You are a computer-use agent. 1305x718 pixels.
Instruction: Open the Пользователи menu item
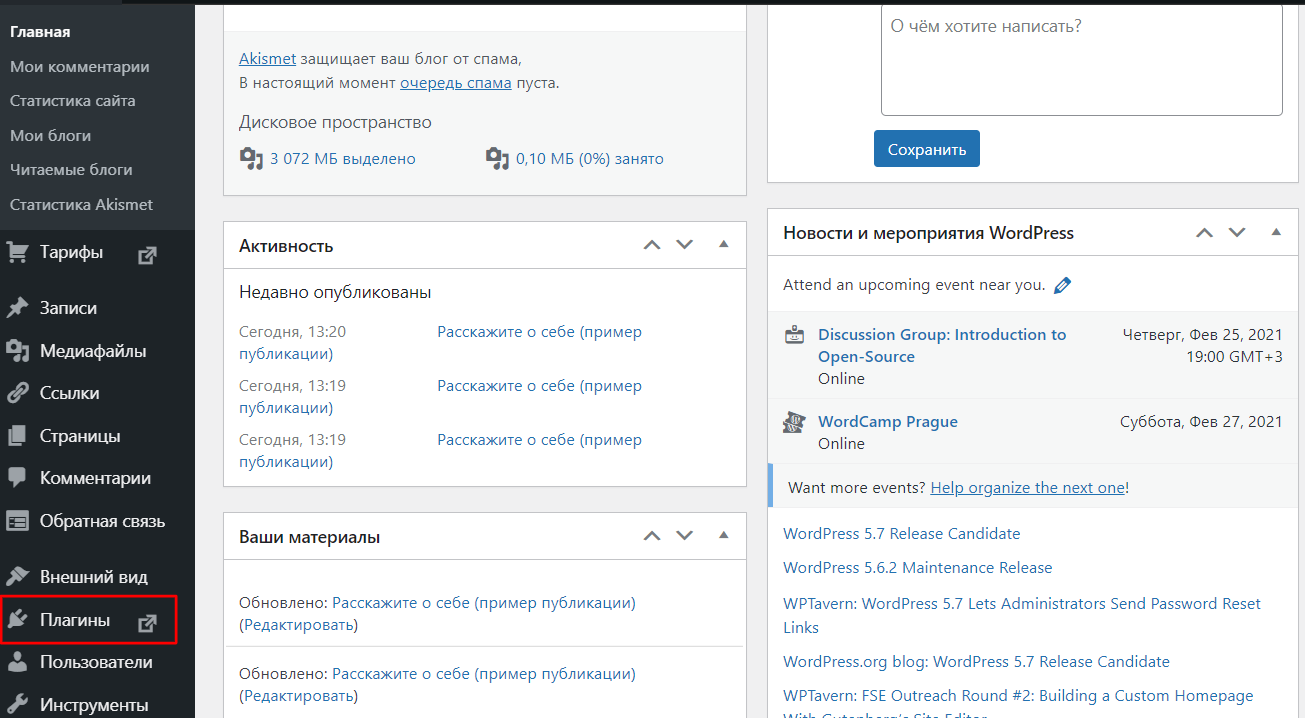[95, 662]
